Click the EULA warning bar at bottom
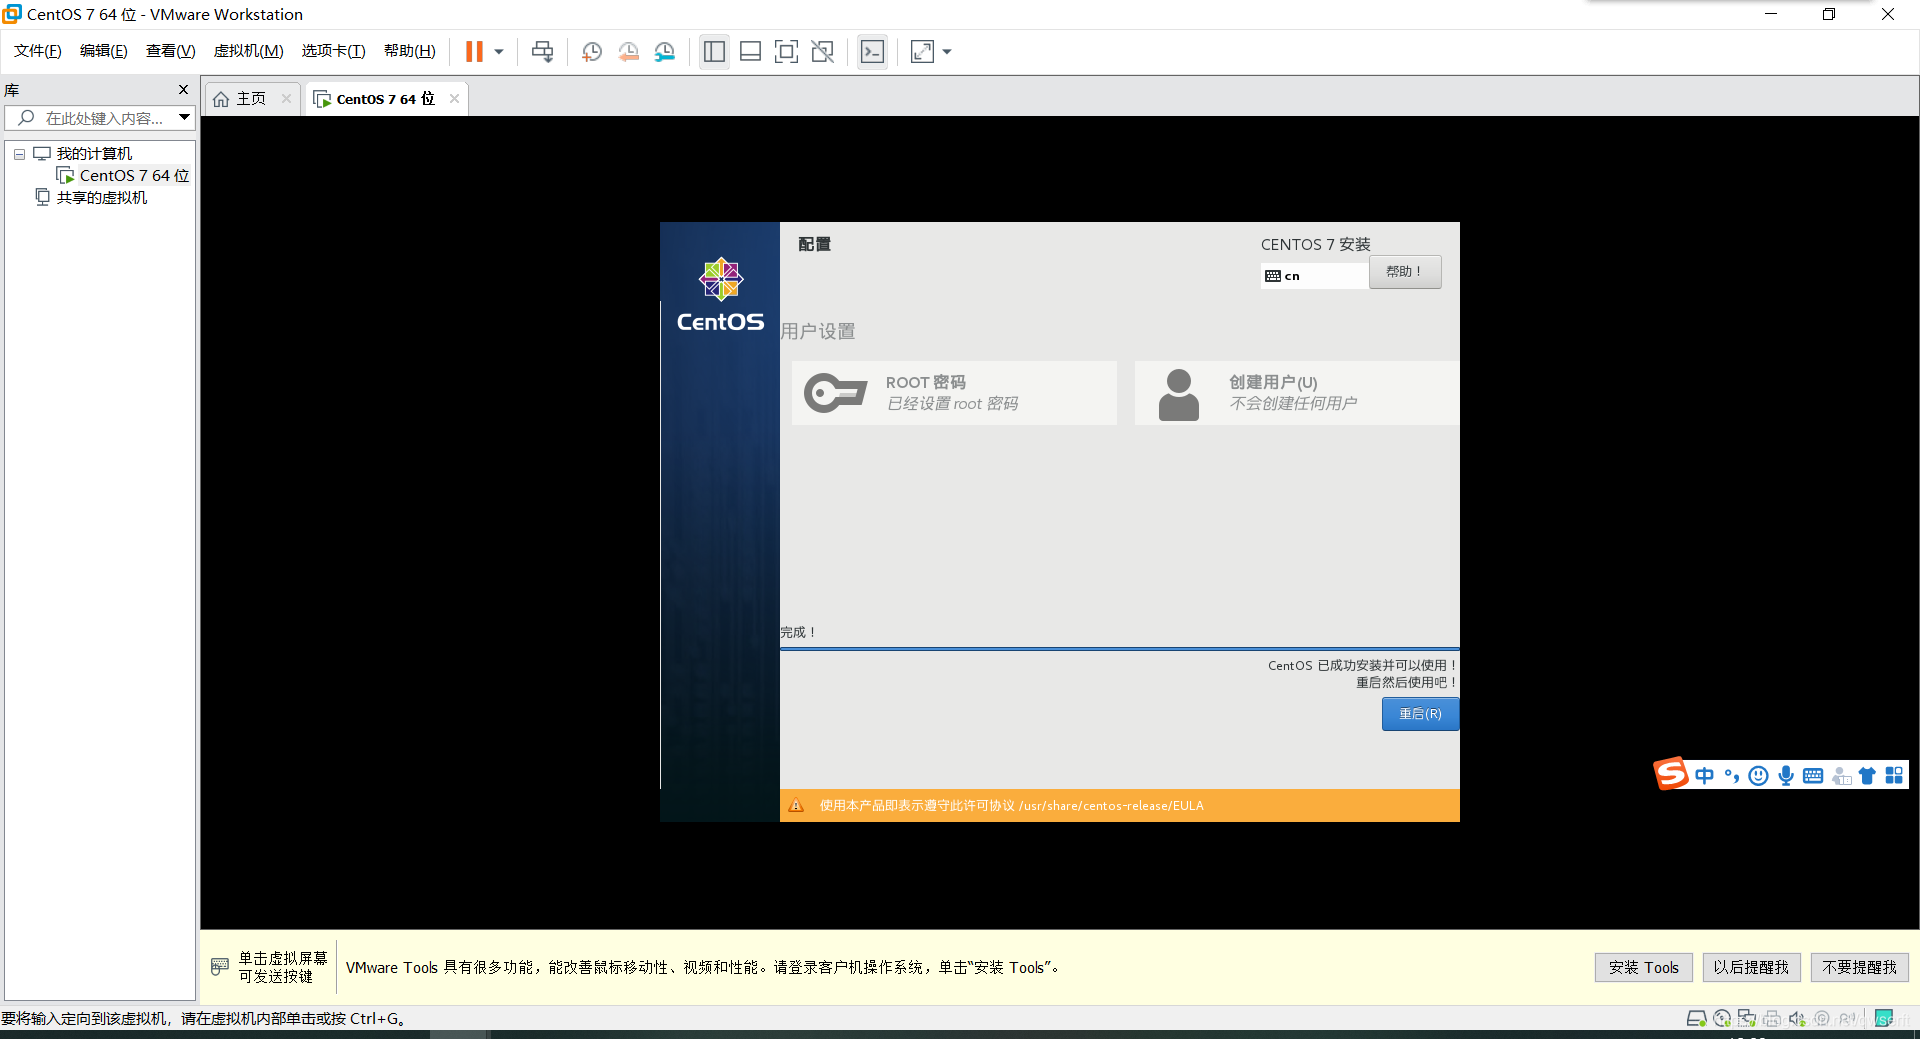The height and width of the screenshot is (1039, 1920). pos(1119,806)
